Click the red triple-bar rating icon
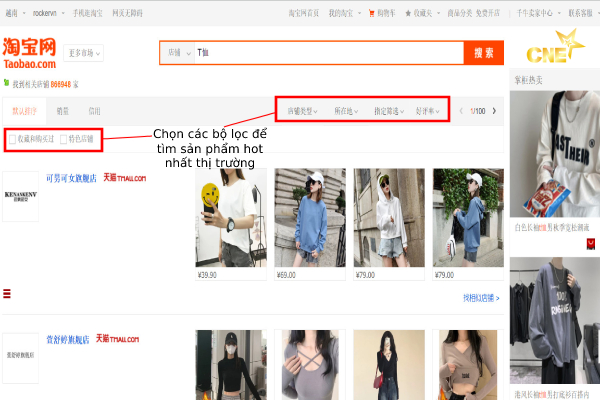The image size is (600, 400). click(x=7, y=294)
